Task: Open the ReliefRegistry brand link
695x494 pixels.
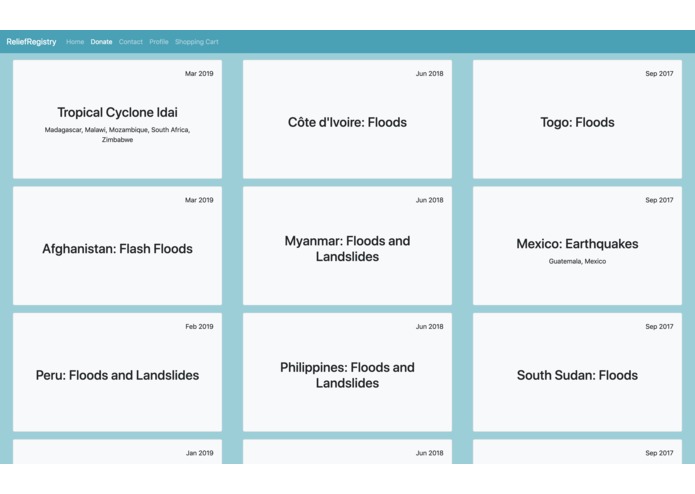Action: (x=31, y=42)
